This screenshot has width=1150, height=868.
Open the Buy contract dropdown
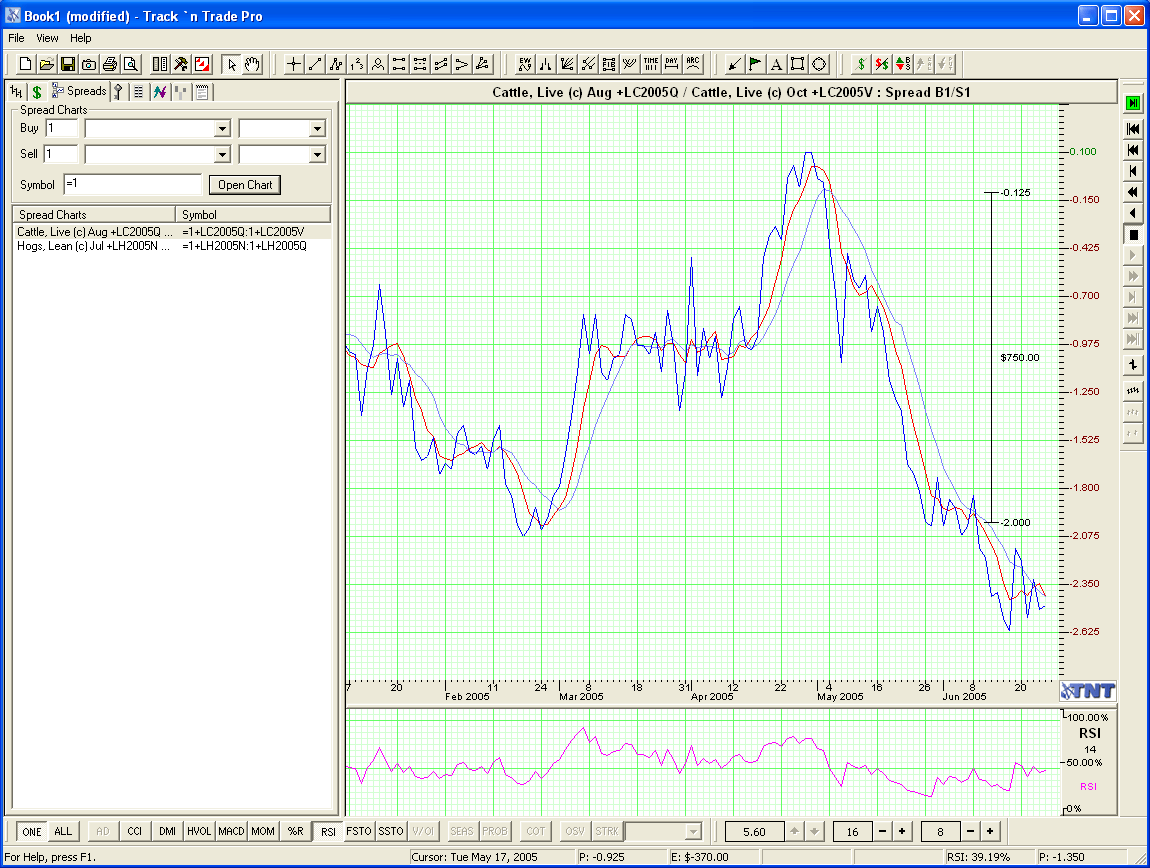[222, 129]
